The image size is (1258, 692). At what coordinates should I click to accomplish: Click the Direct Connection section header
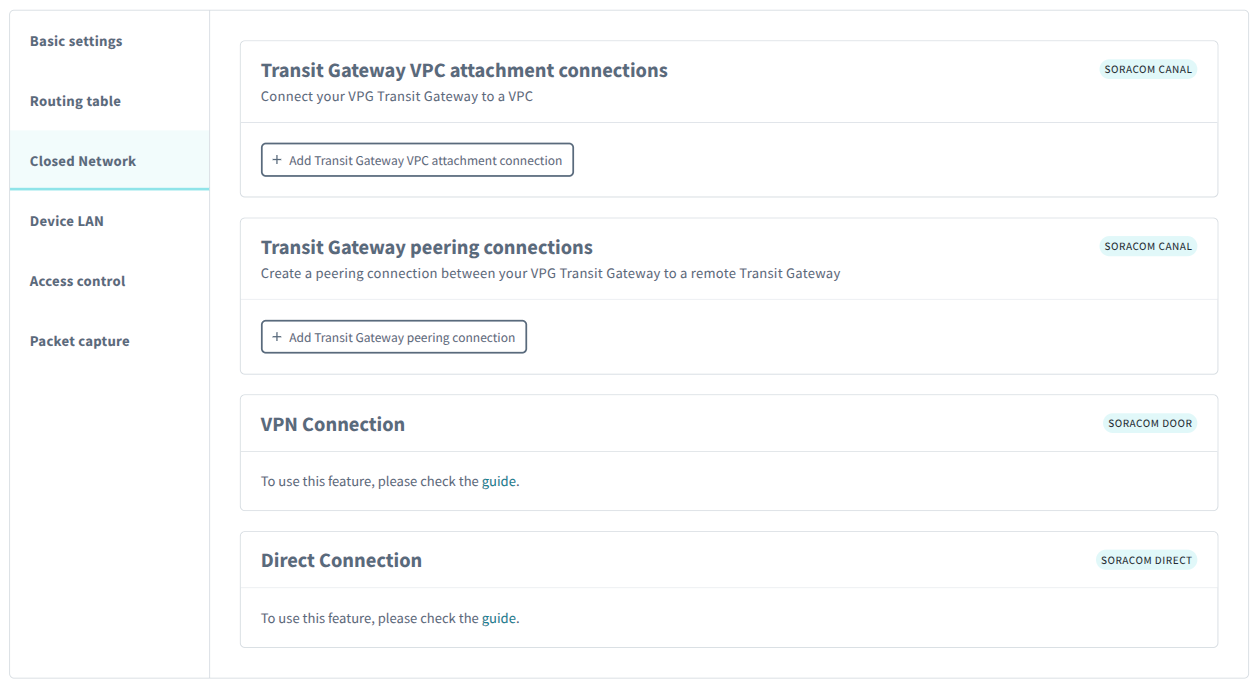tap(341, 560)
